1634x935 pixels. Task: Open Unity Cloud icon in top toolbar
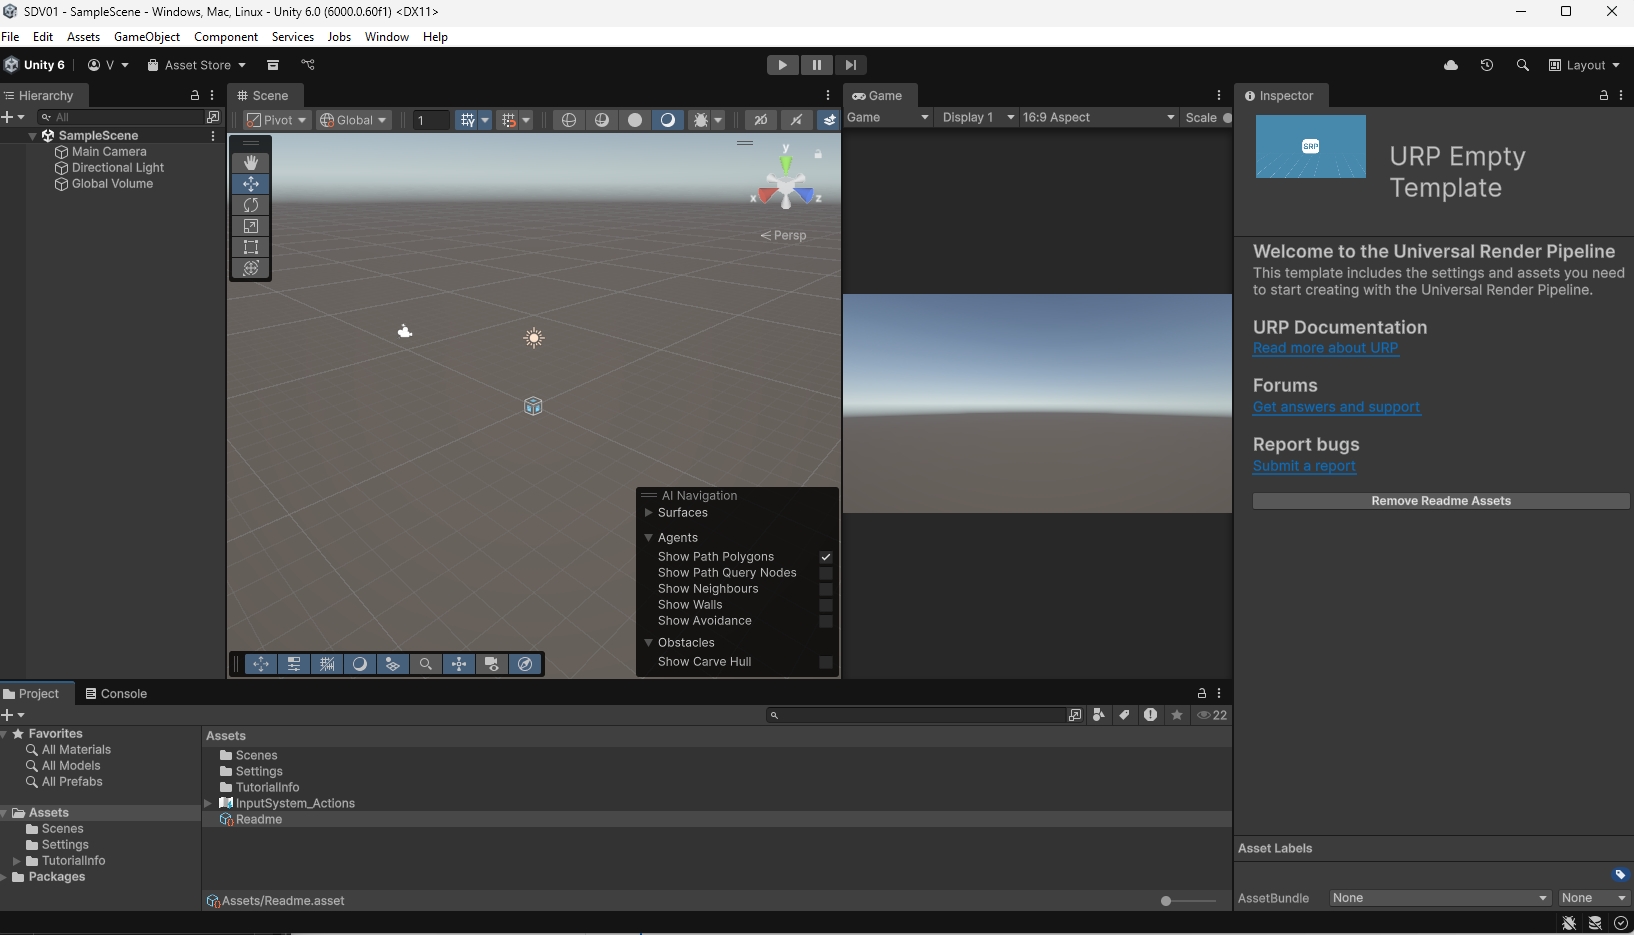tap(1451, 65)
